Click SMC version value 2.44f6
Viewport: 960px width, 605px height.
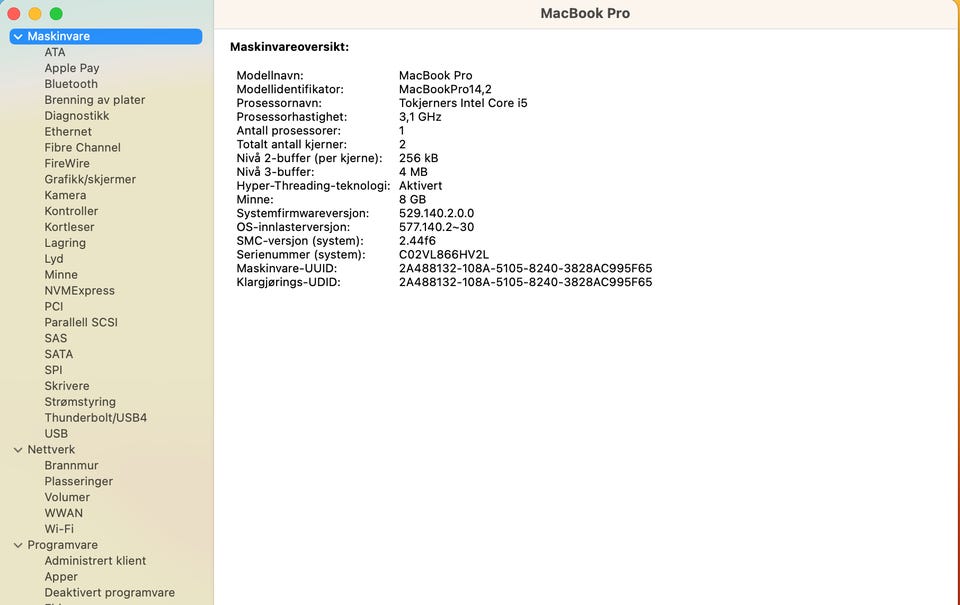418,241
